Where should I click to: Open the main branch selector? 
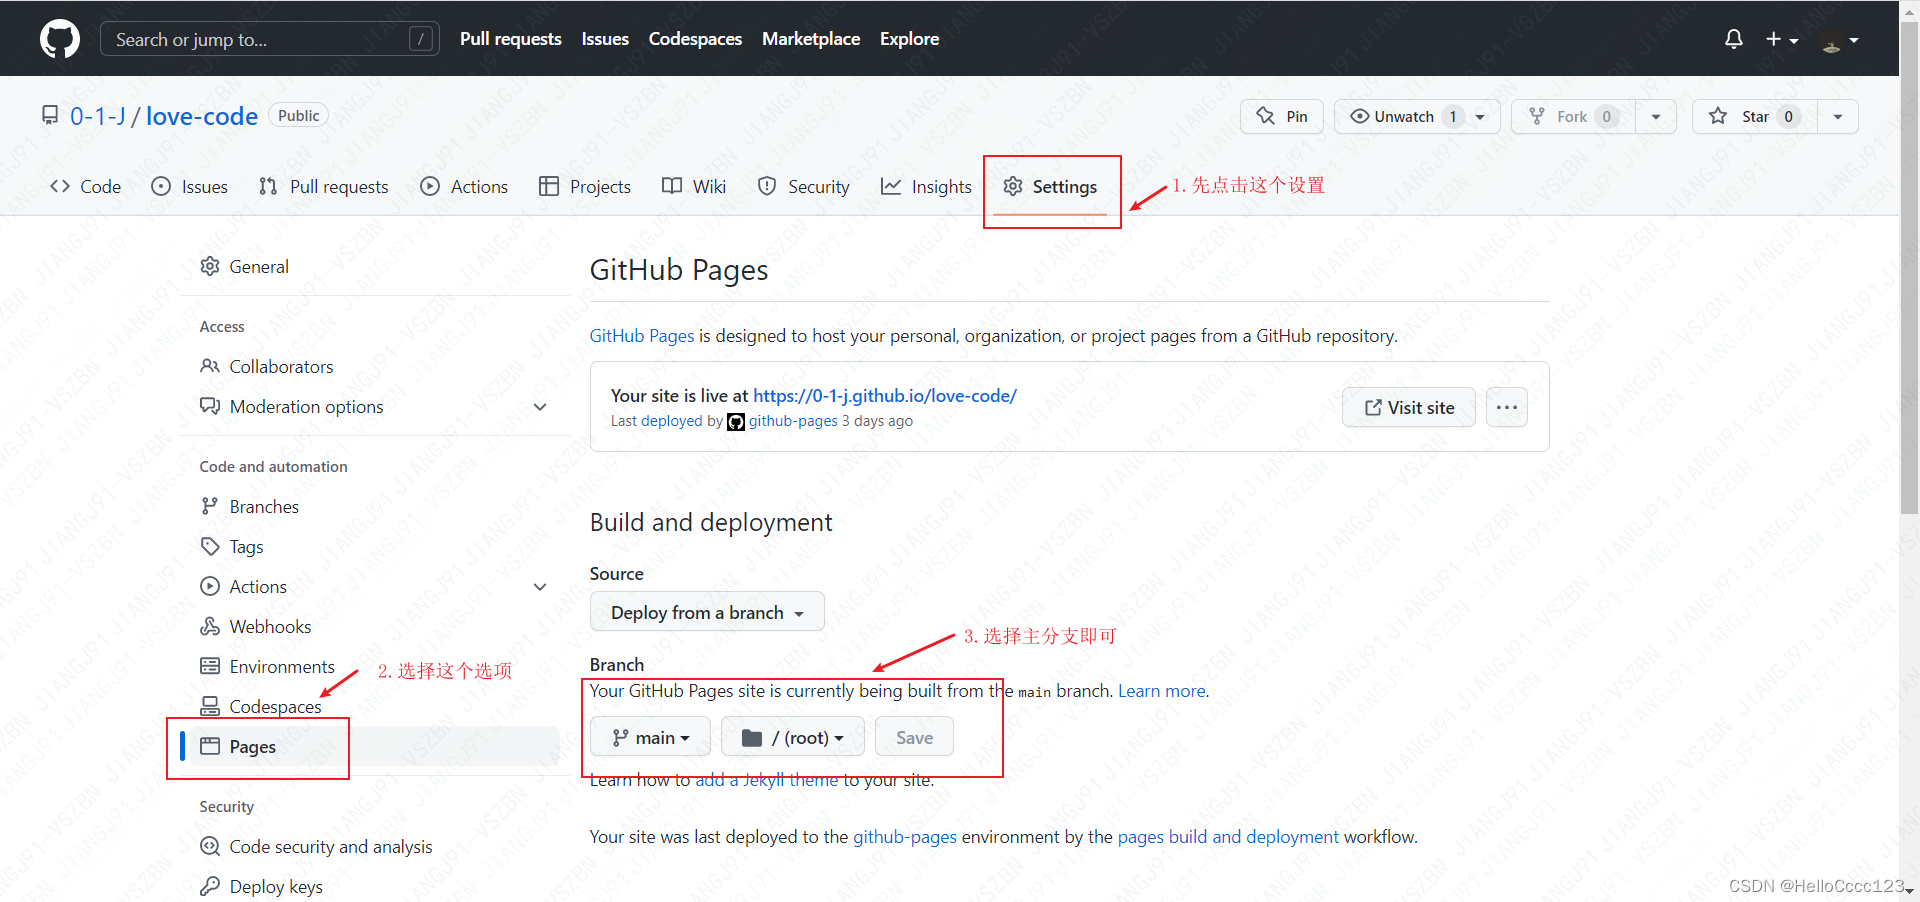click(650, 737)
